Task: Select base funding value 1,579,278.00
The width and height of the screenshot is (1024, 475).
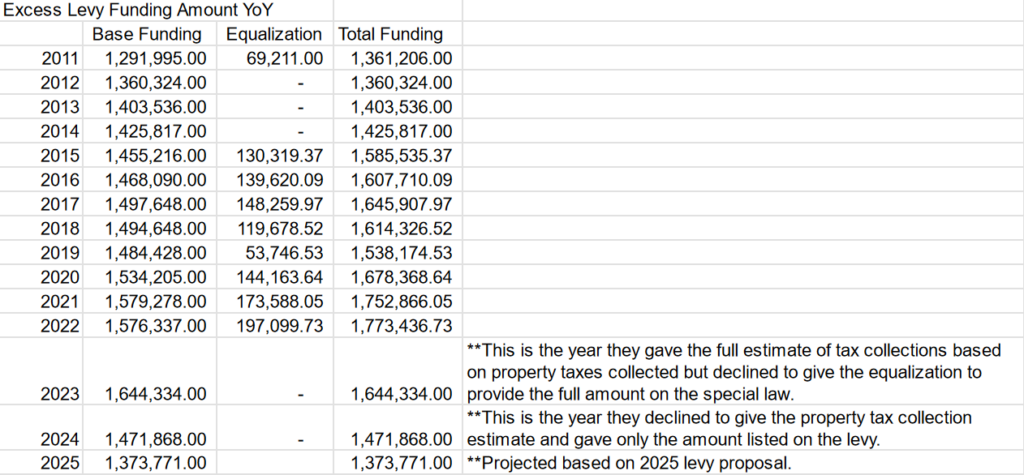Action: coord(155,302)
